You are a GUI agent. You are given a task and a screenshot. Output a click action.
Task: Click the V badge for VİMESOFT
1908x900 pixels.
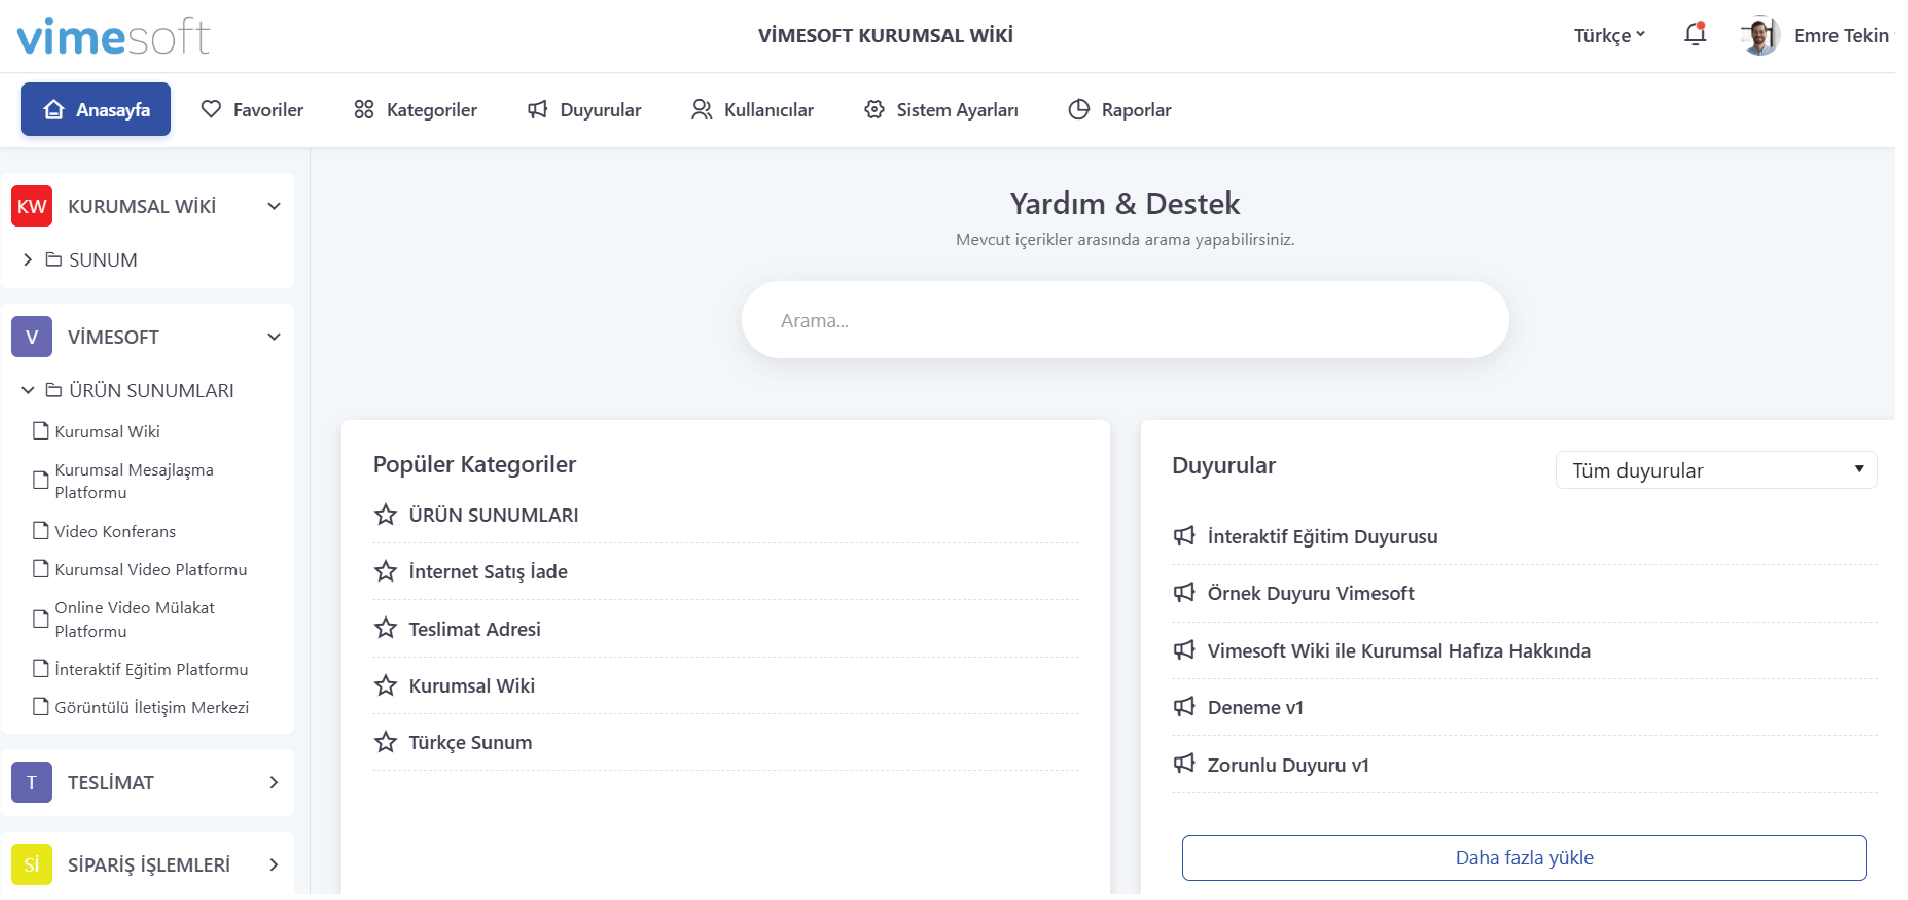pos(32,337)
